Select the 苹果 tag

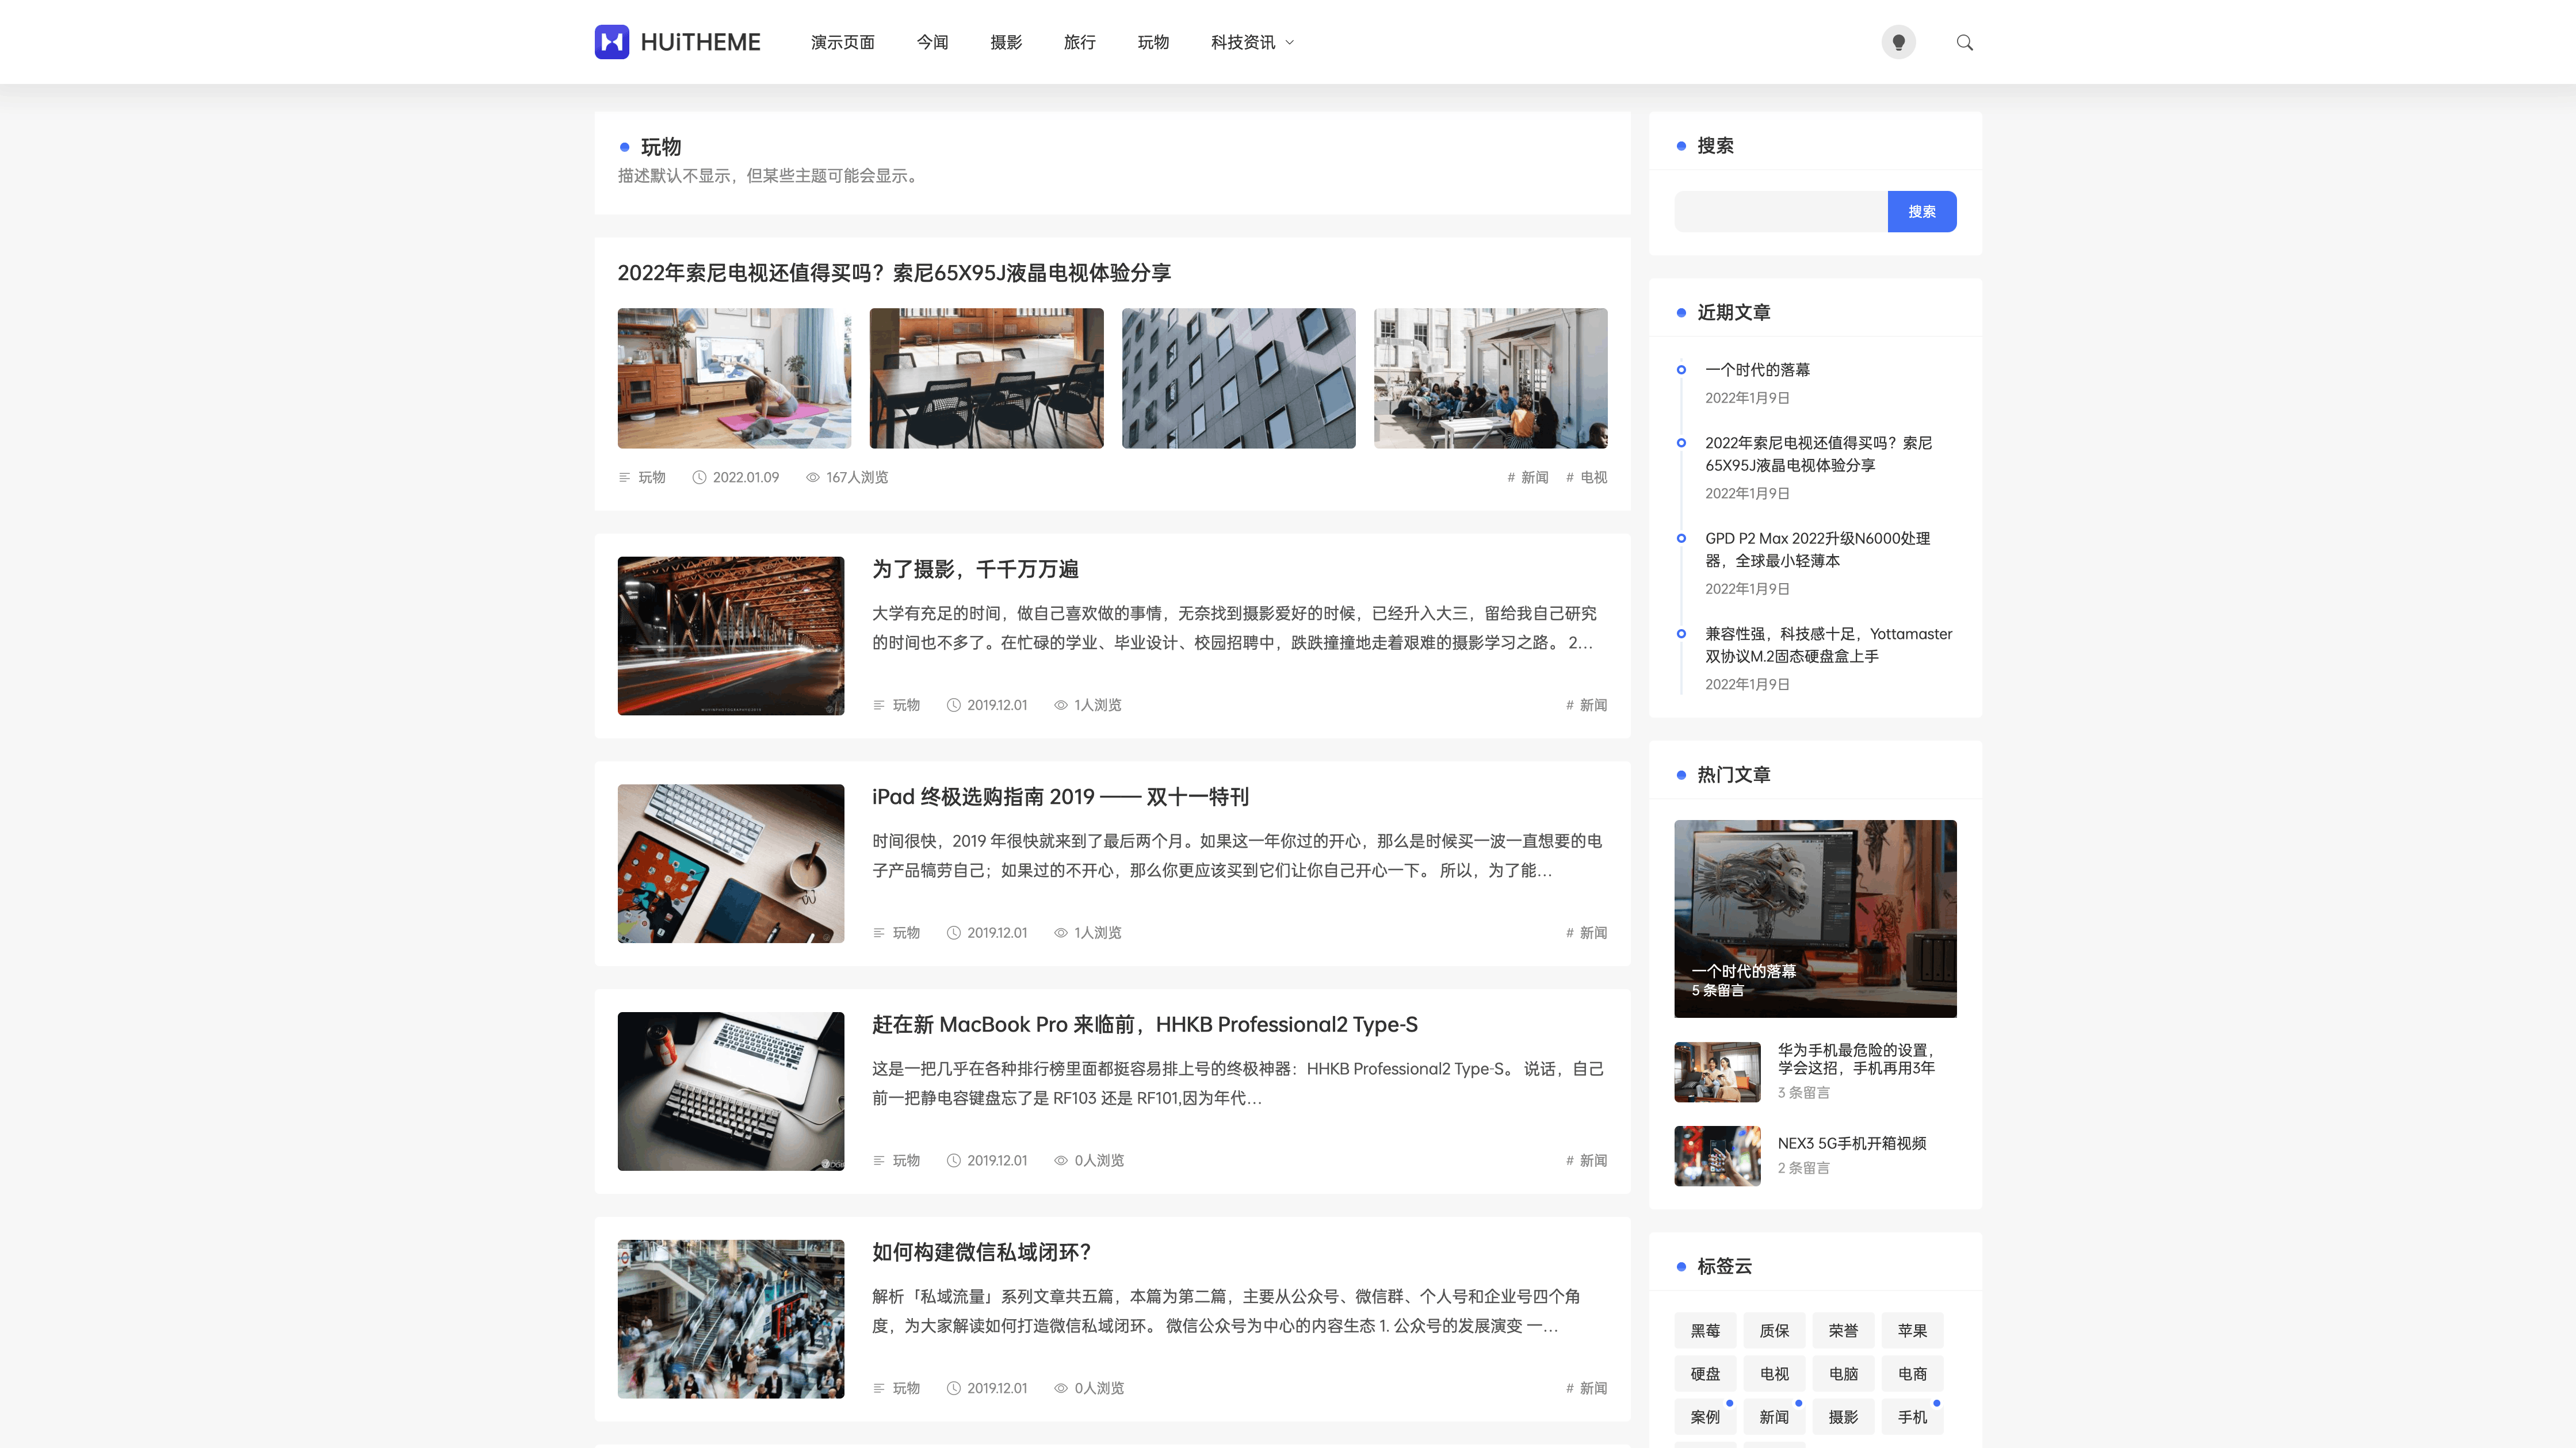click(1912, 1331)
